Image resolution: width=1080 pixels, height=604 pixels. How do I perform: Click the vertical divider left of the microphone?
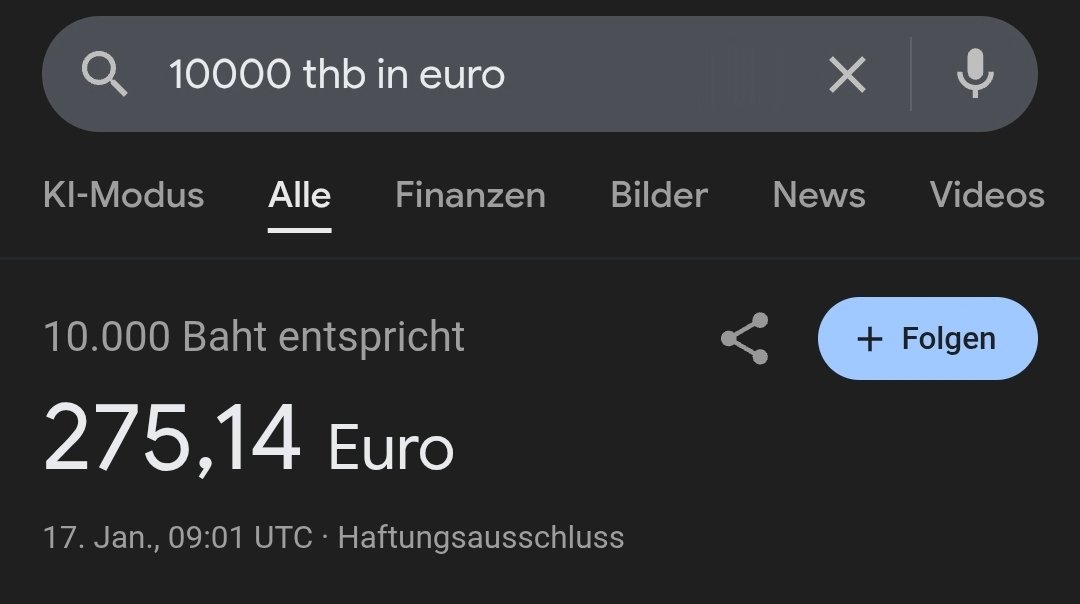click(911, 75)
